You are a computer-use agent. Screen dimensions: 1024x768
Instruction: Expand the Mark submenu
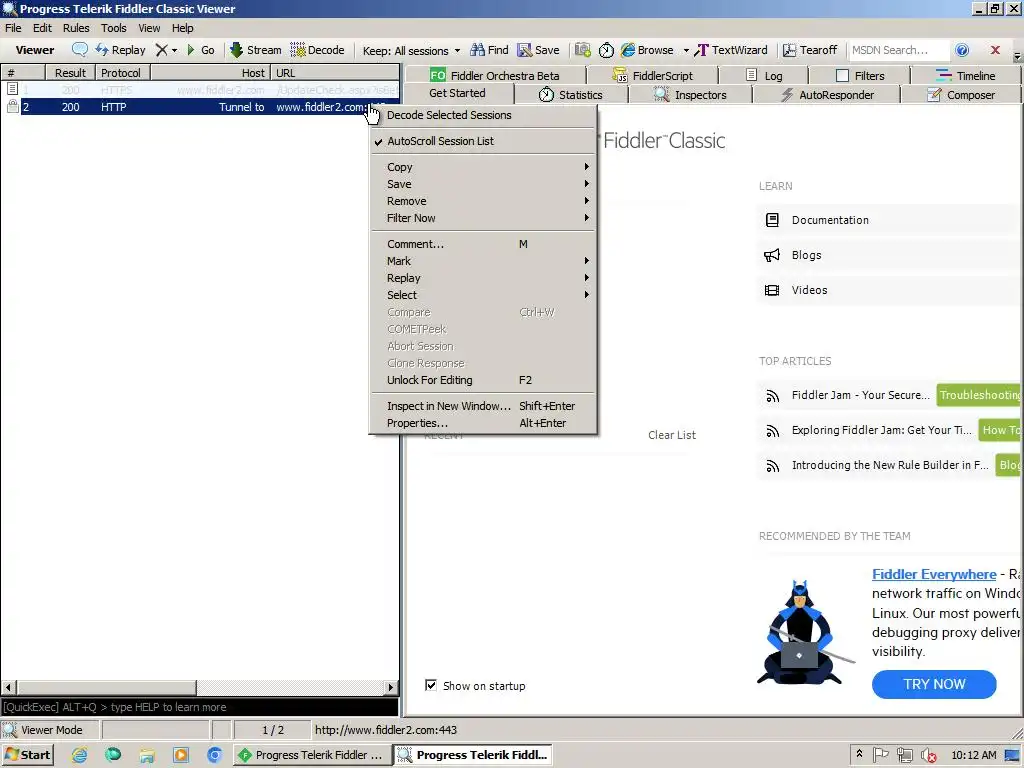click(x=483, y=261)
